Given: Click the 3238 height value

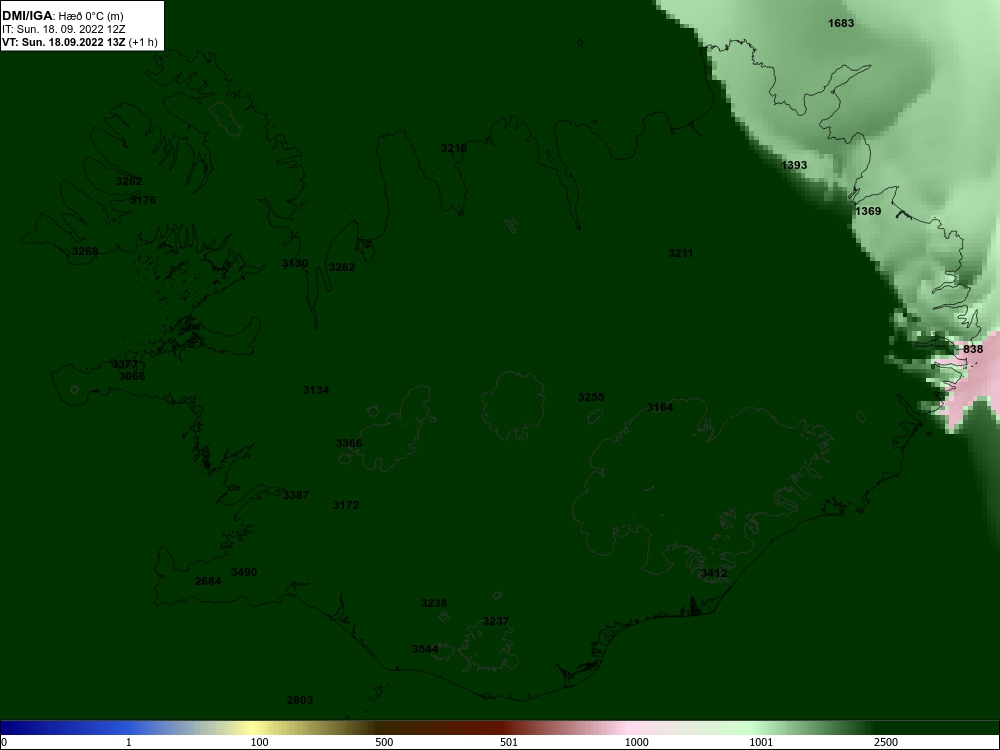Looking at the screenshot, I should pyautogui.click(x=434, y=603).
